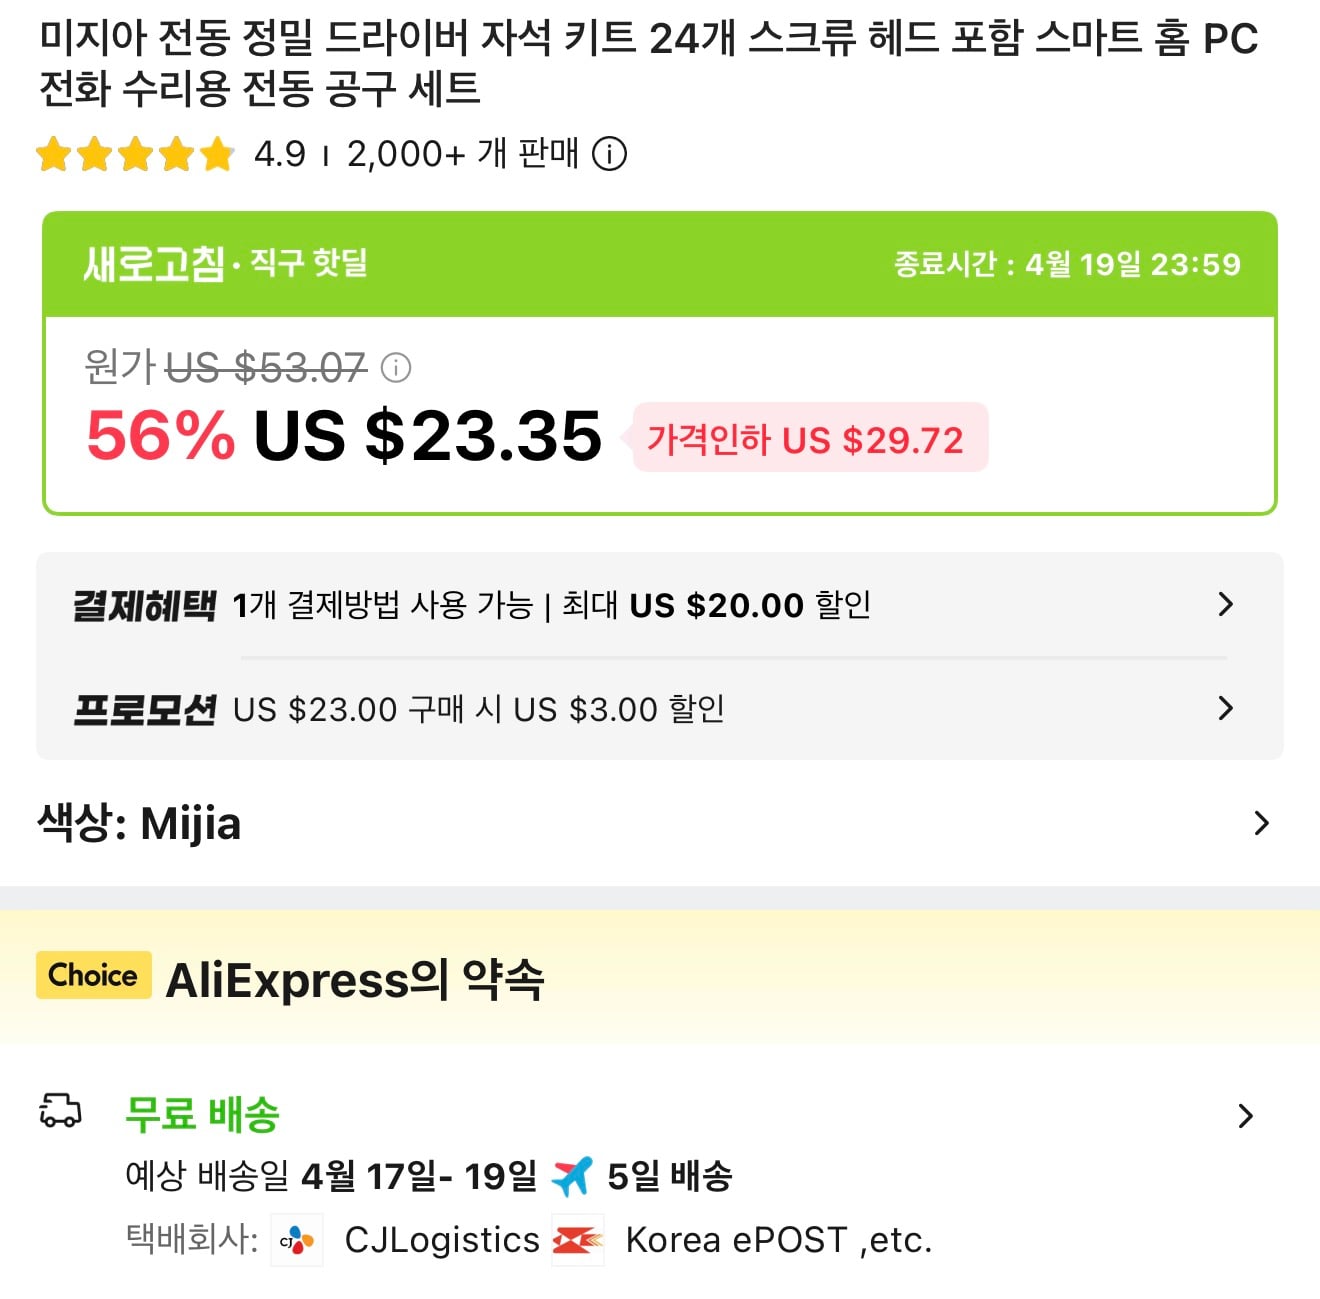Click the yellow Choice badge
1320x1299 pixels.
93,976
